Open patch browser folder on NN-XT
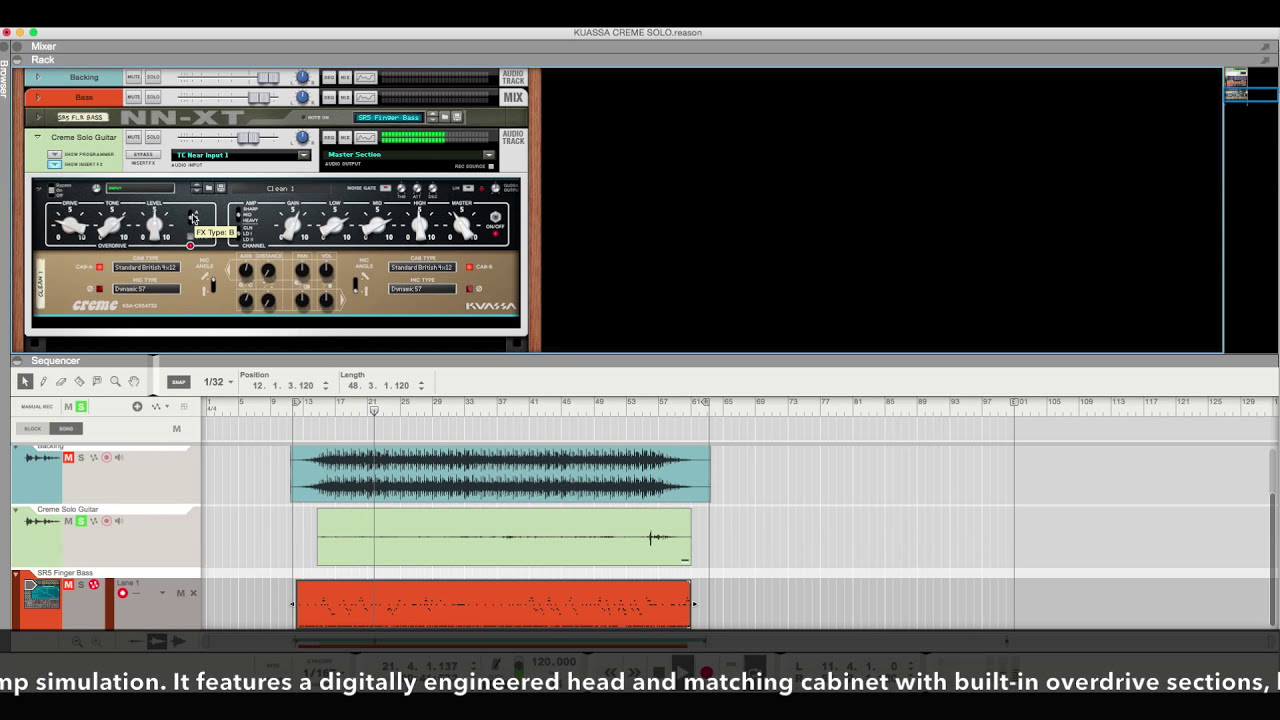Screen dimensions: 1280x720 (445, 117)
